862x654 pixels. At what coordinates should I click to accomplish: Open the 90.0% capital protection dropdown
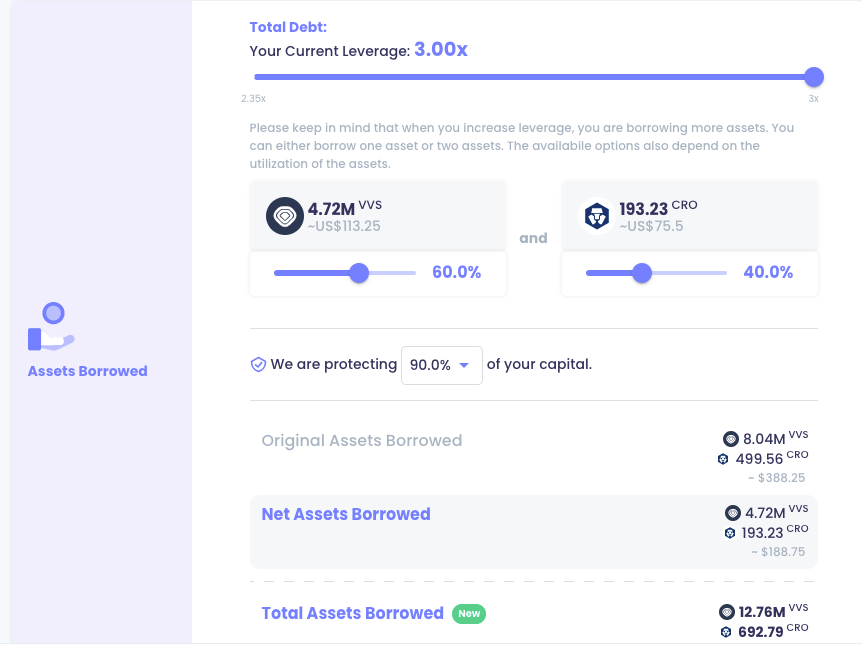tap(441, 365)
